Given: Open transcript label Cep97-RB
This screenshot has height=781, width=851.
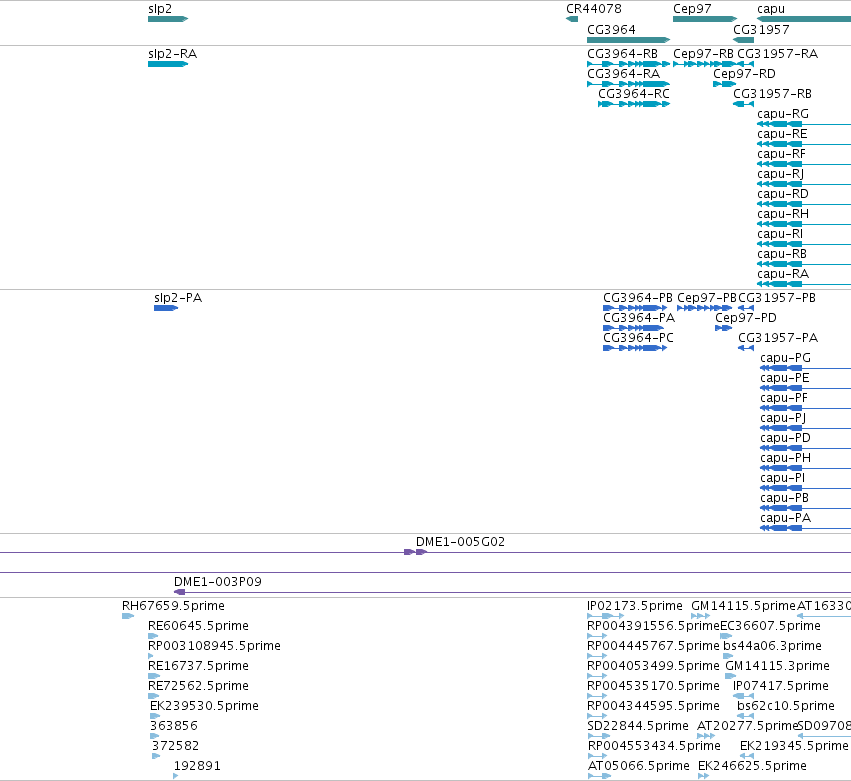Looking at the screenshot, I should click(703, 54).
